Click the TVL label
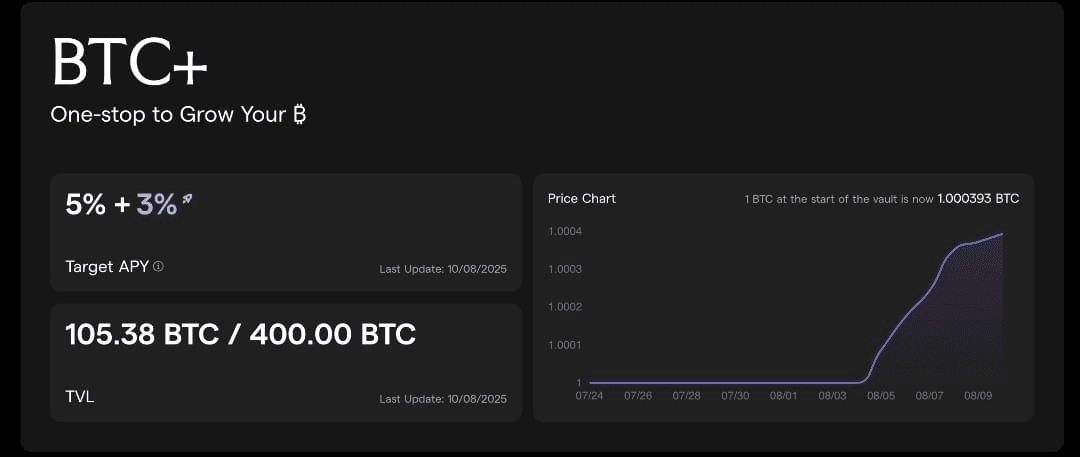 [80, 396]
